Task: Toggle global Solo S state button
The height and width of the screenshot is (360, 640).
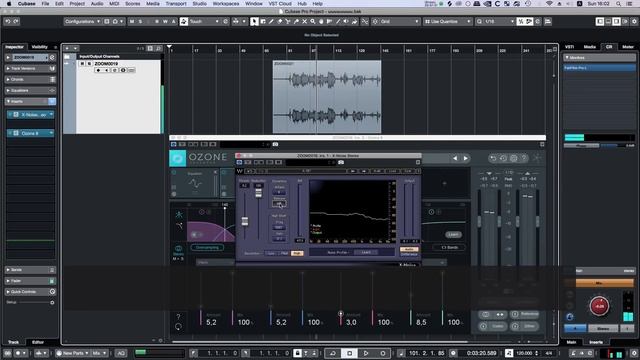Action: [140, 21]
